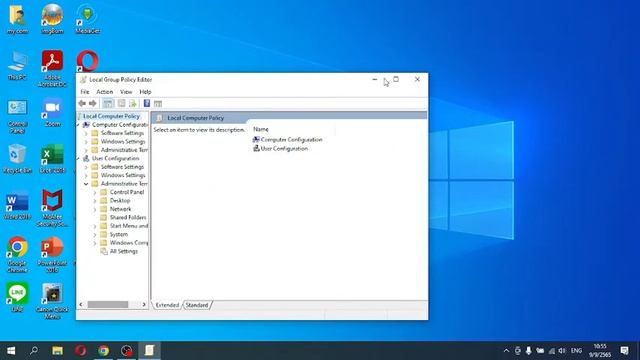
Task: Click the taskbar clock showing 10:55
Action: pyautogui.click(x=600, y=351)
